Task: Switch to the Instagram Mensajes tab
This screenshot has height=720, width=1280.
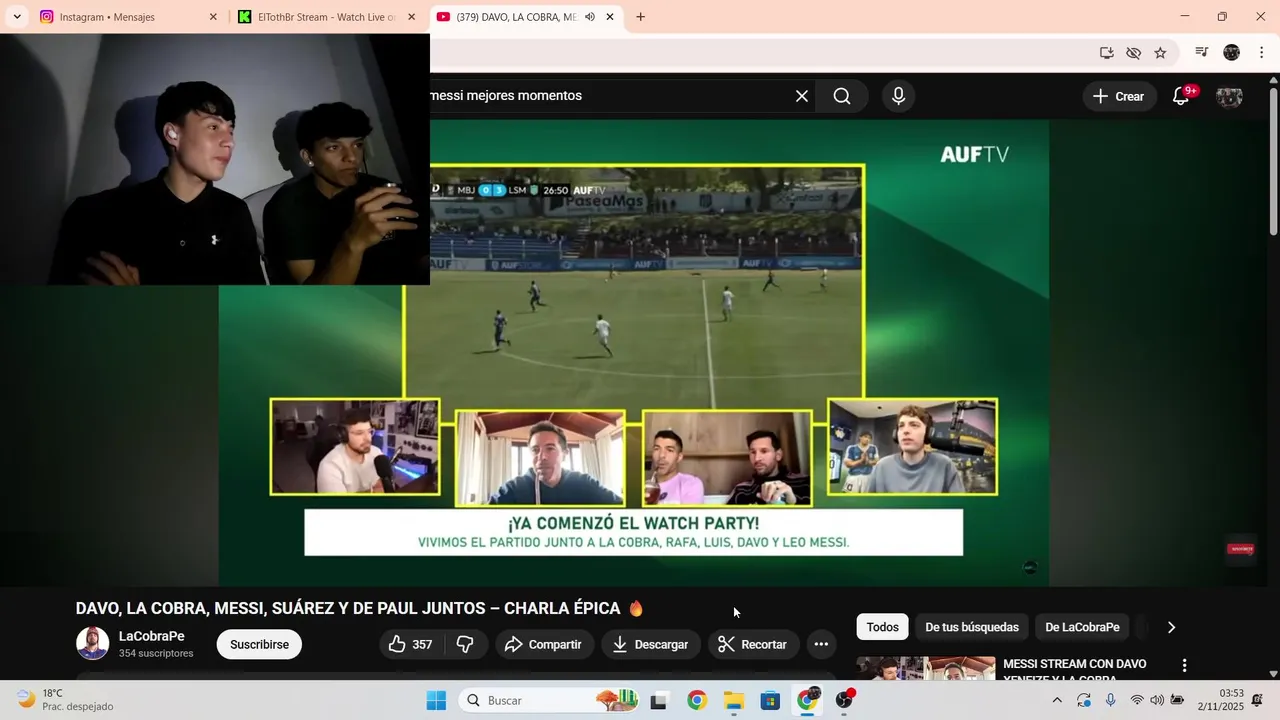Action: point(129,17)
